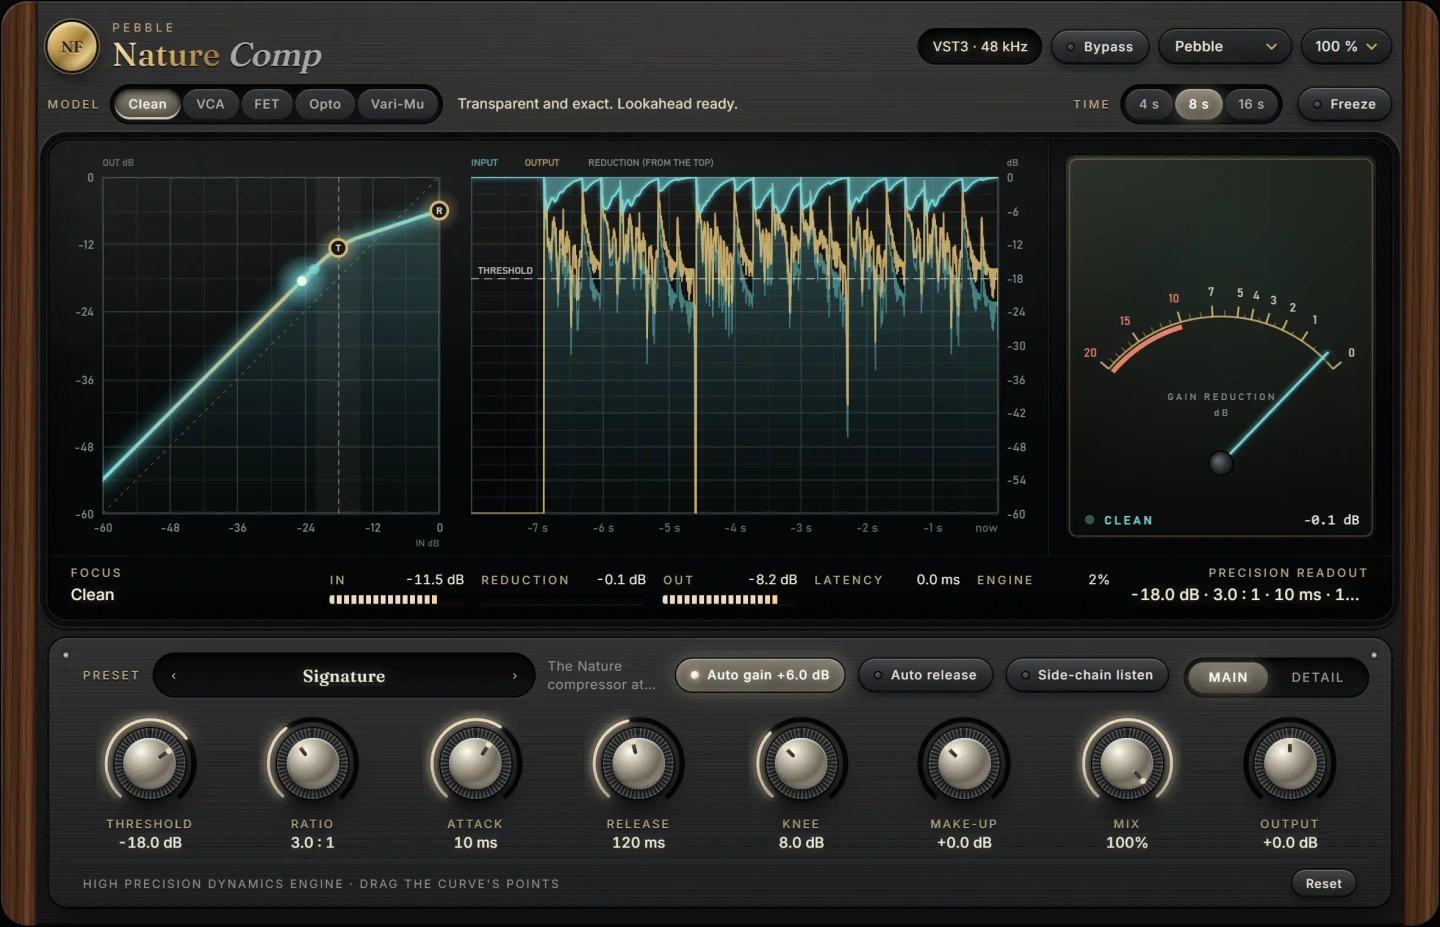
Task: Click the Release knob
Action: coord(638,764)
